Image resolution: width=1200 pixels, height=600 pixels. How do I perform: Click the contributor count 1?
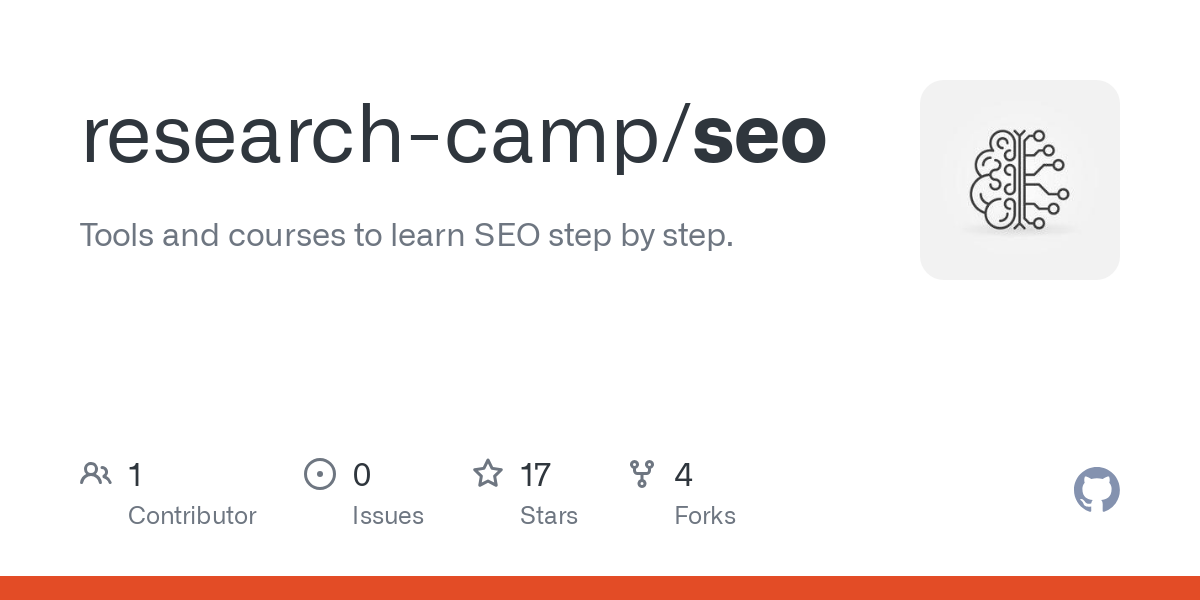coord(135,475)
